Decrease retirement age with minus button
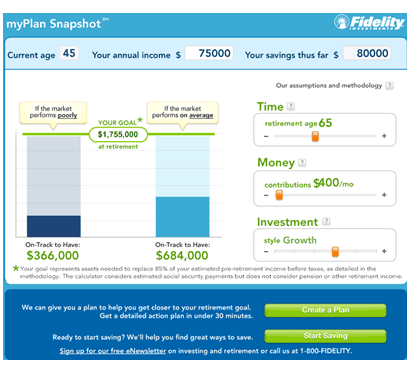The height and width of the screenshot is (372, 411). tap(266, 136)
